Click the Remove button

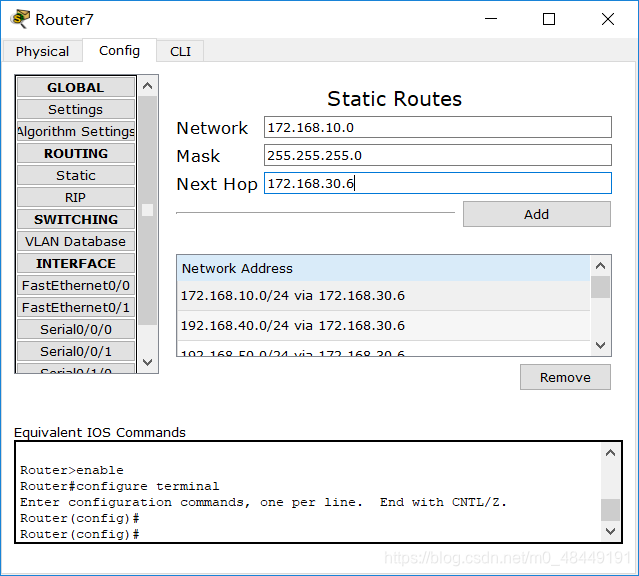tap(565, 377)
